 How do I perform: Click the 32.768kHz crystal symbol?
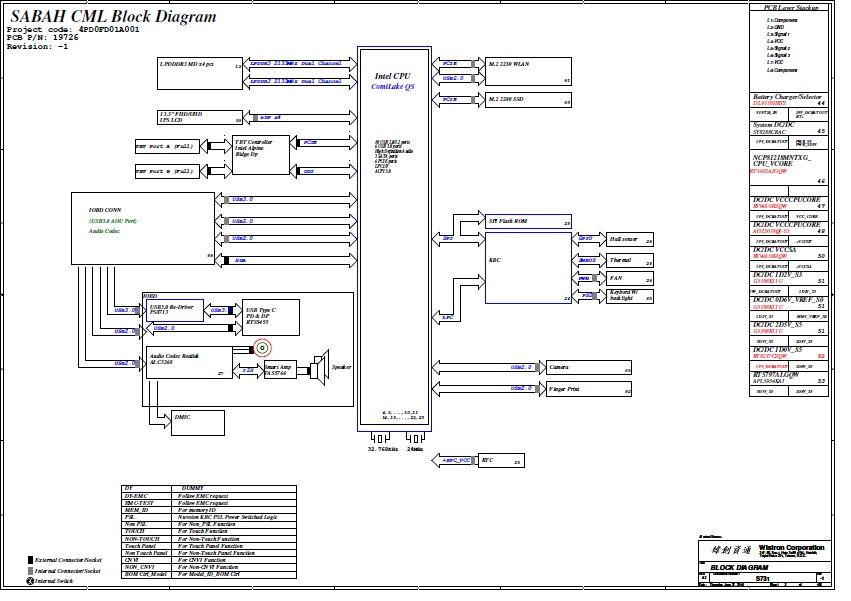[381, 439]
